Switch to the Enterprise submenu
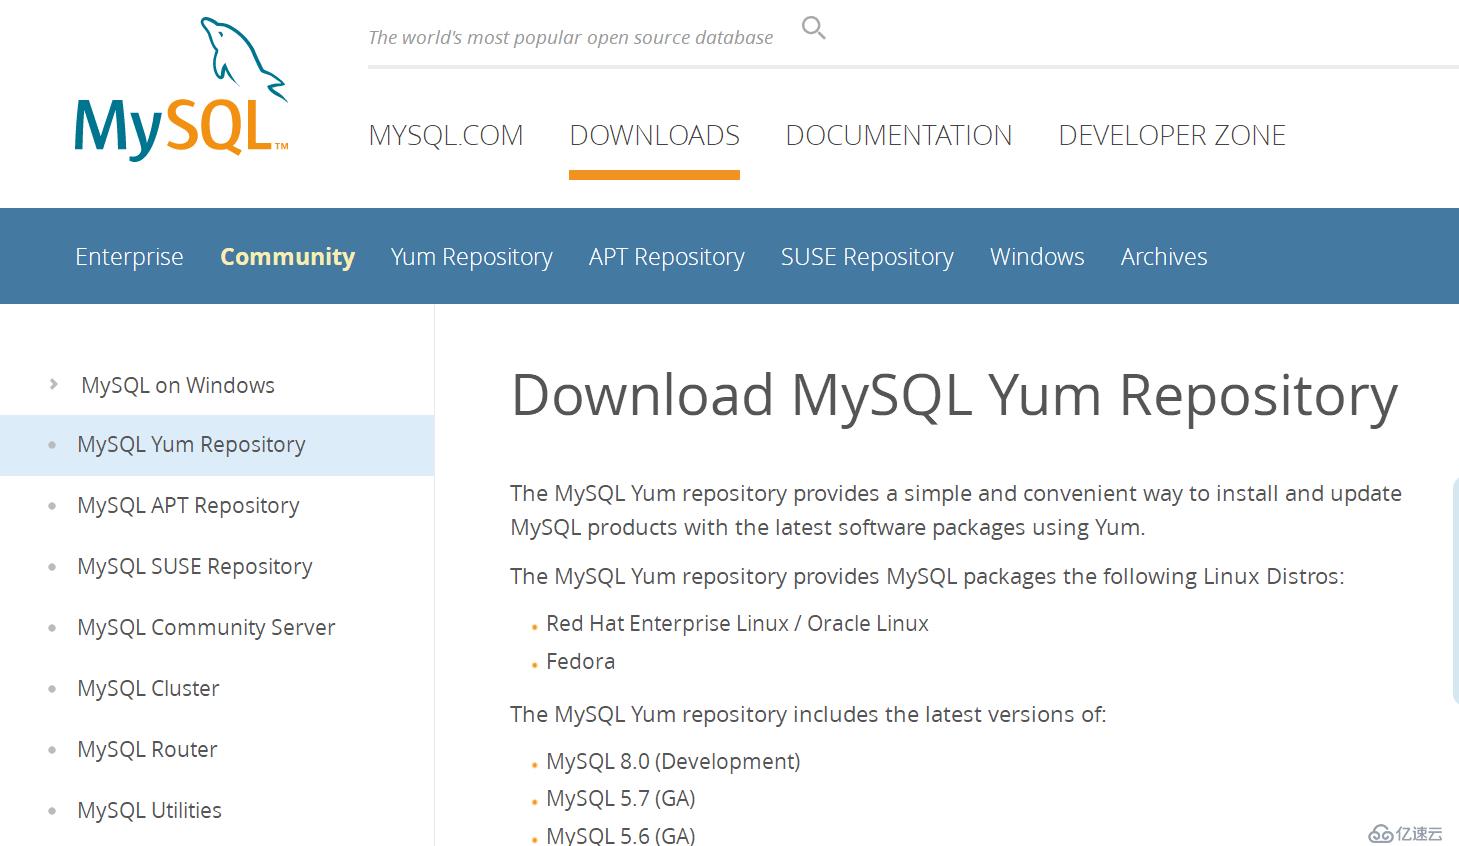The image size is (1459, 846). 129,257
